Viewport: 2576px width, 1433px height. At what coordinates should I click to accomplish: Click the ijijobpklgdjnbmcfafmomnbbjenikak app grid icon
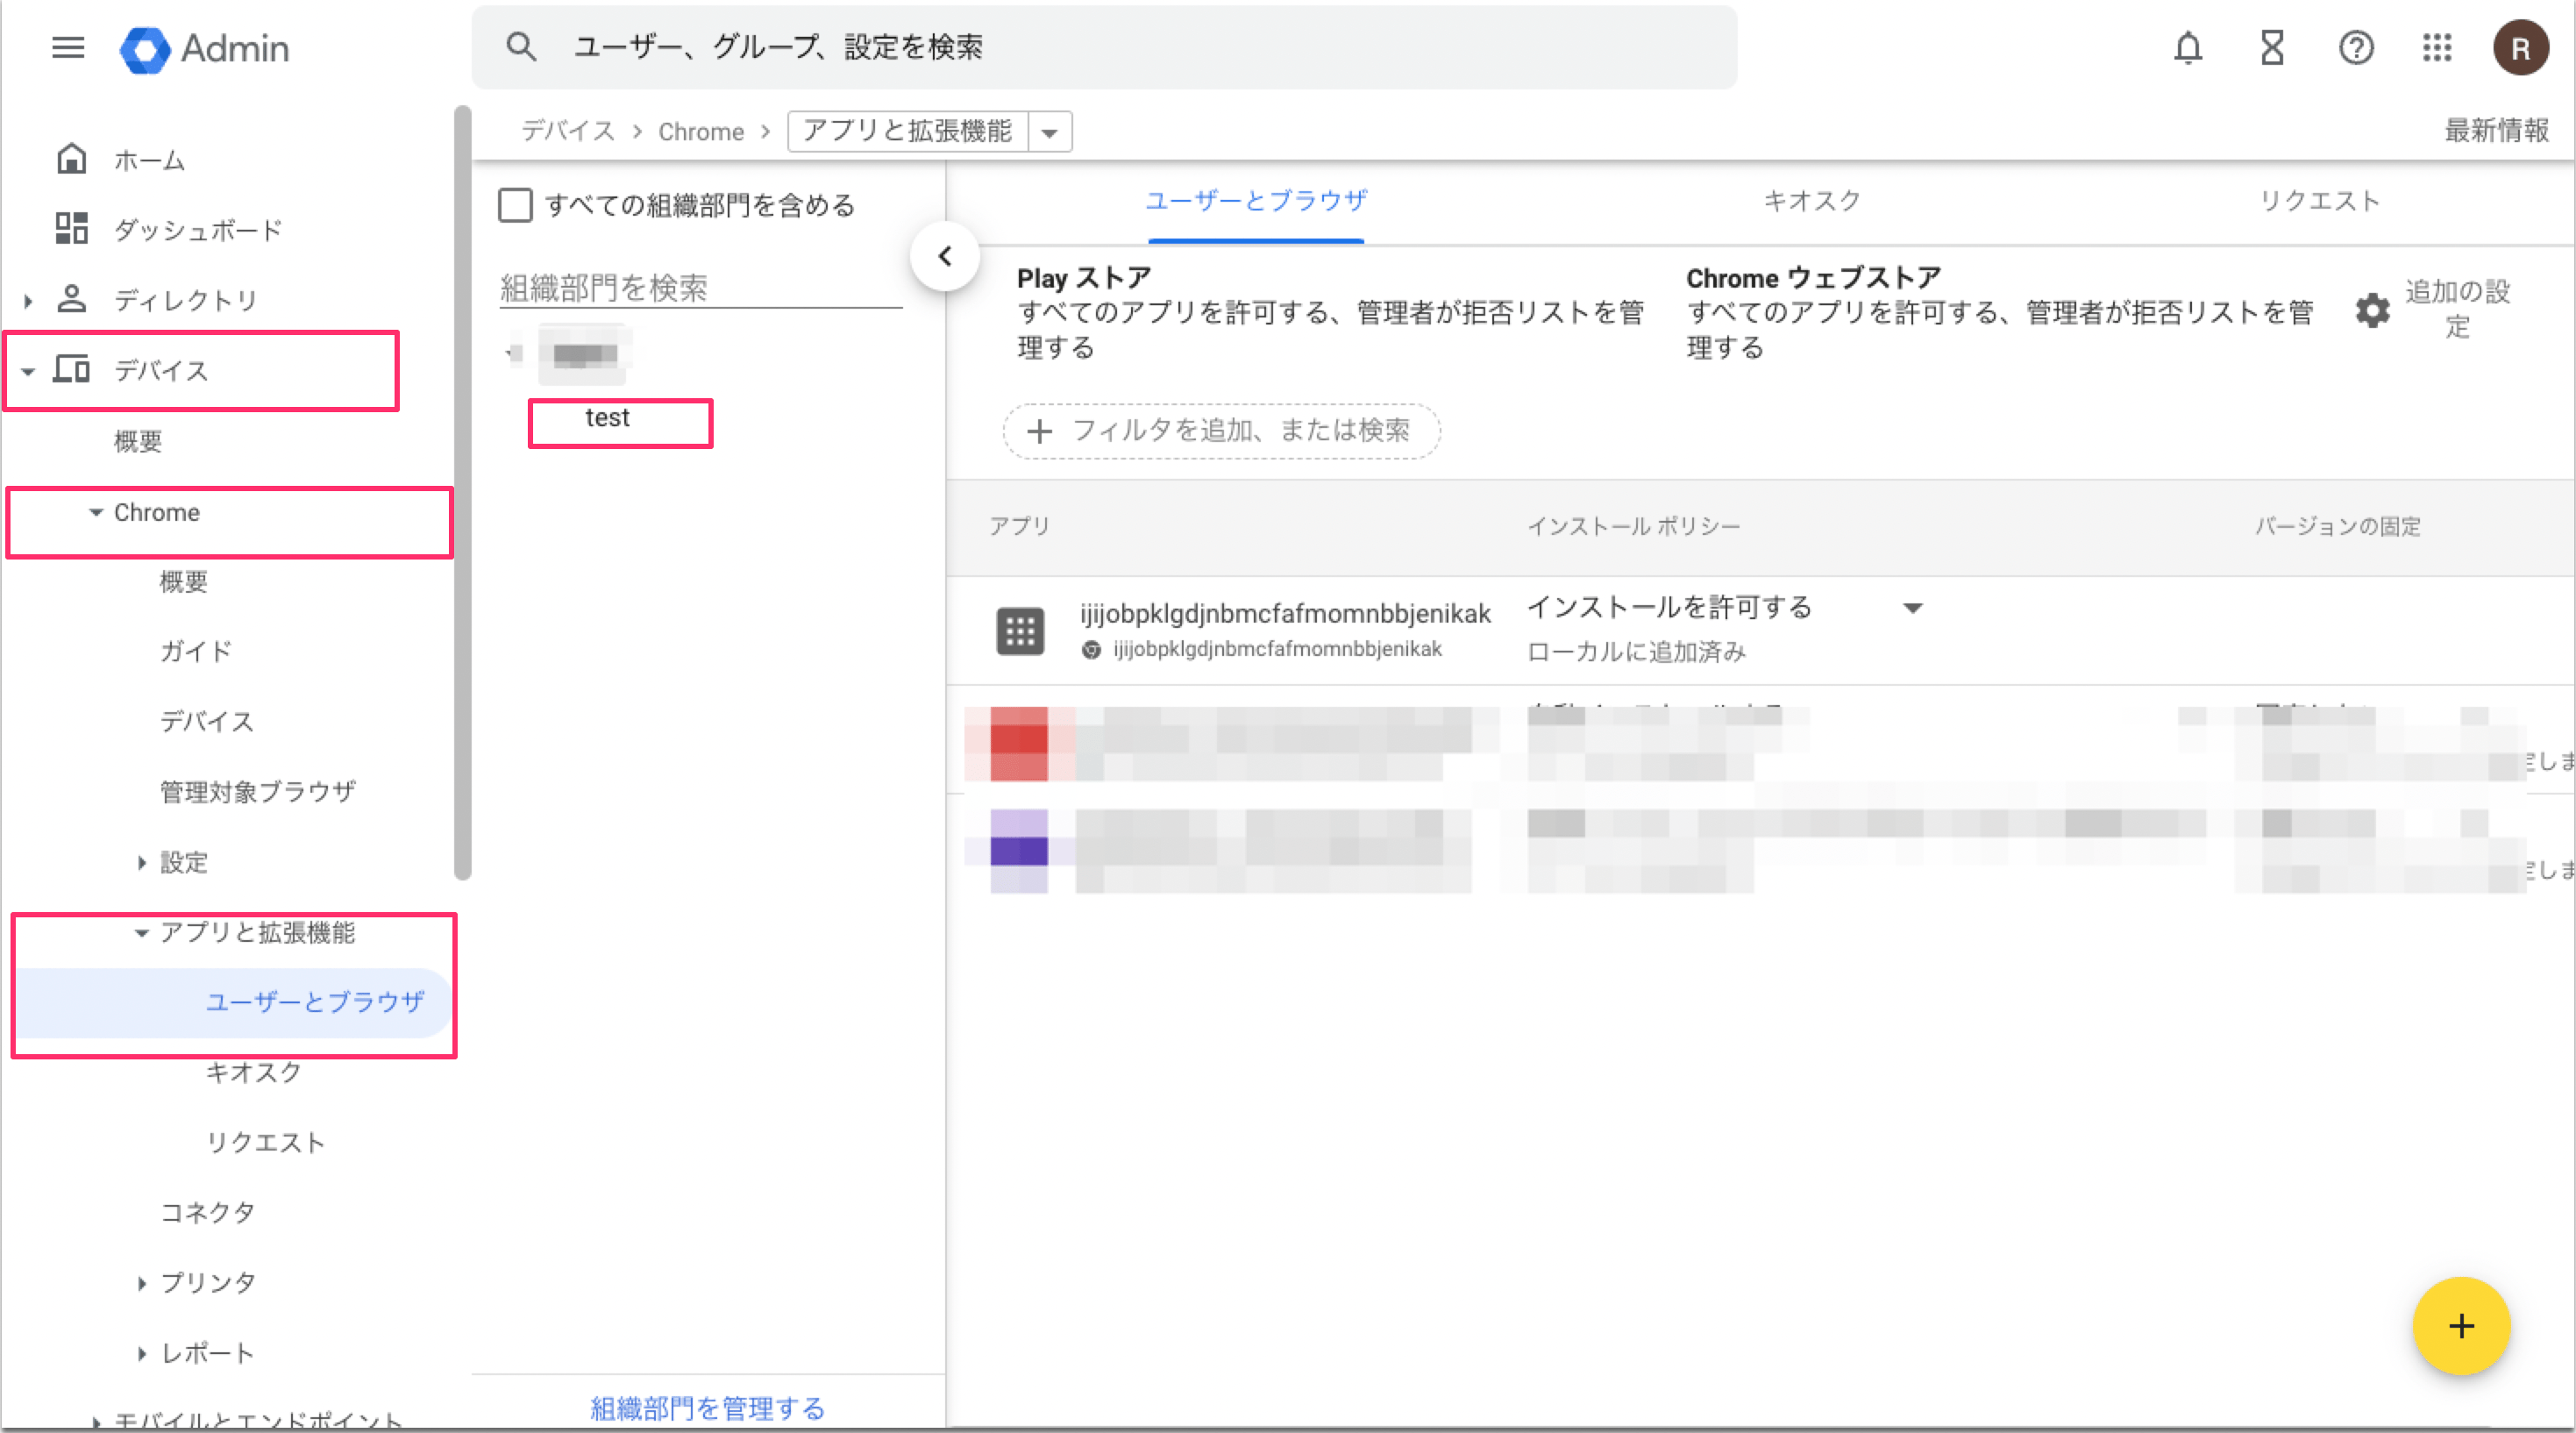pos(1020,631)
